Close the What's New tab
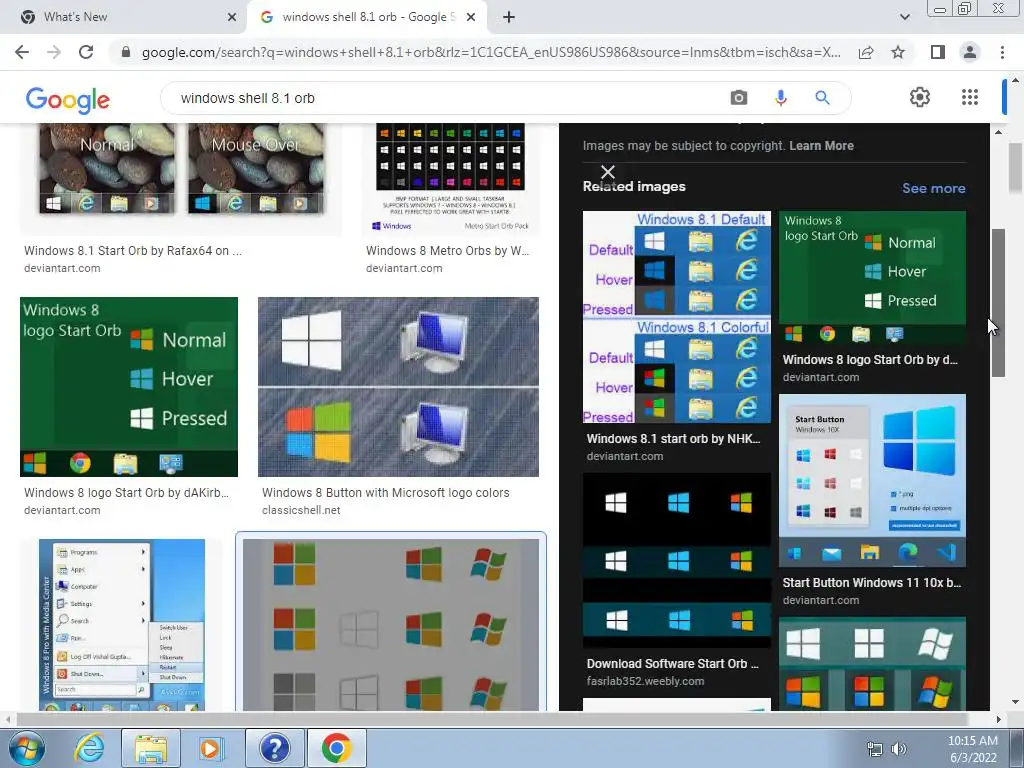 (x=232, y=17)
